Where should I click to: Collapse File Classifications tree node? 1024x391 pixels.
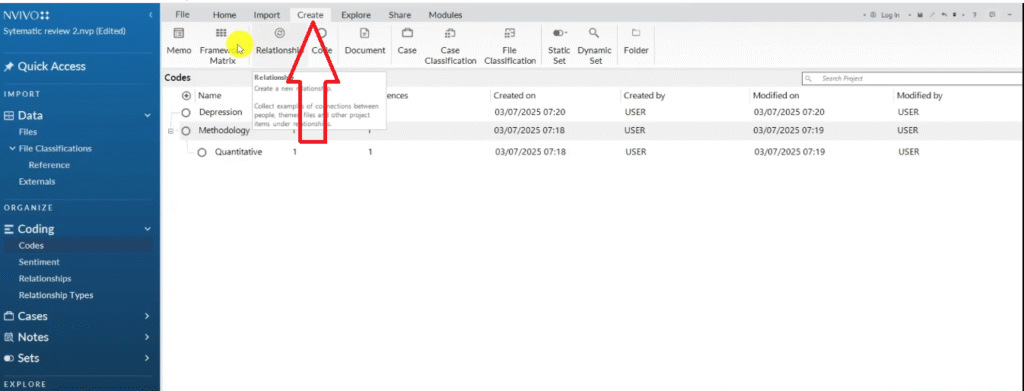coord(12,148)
